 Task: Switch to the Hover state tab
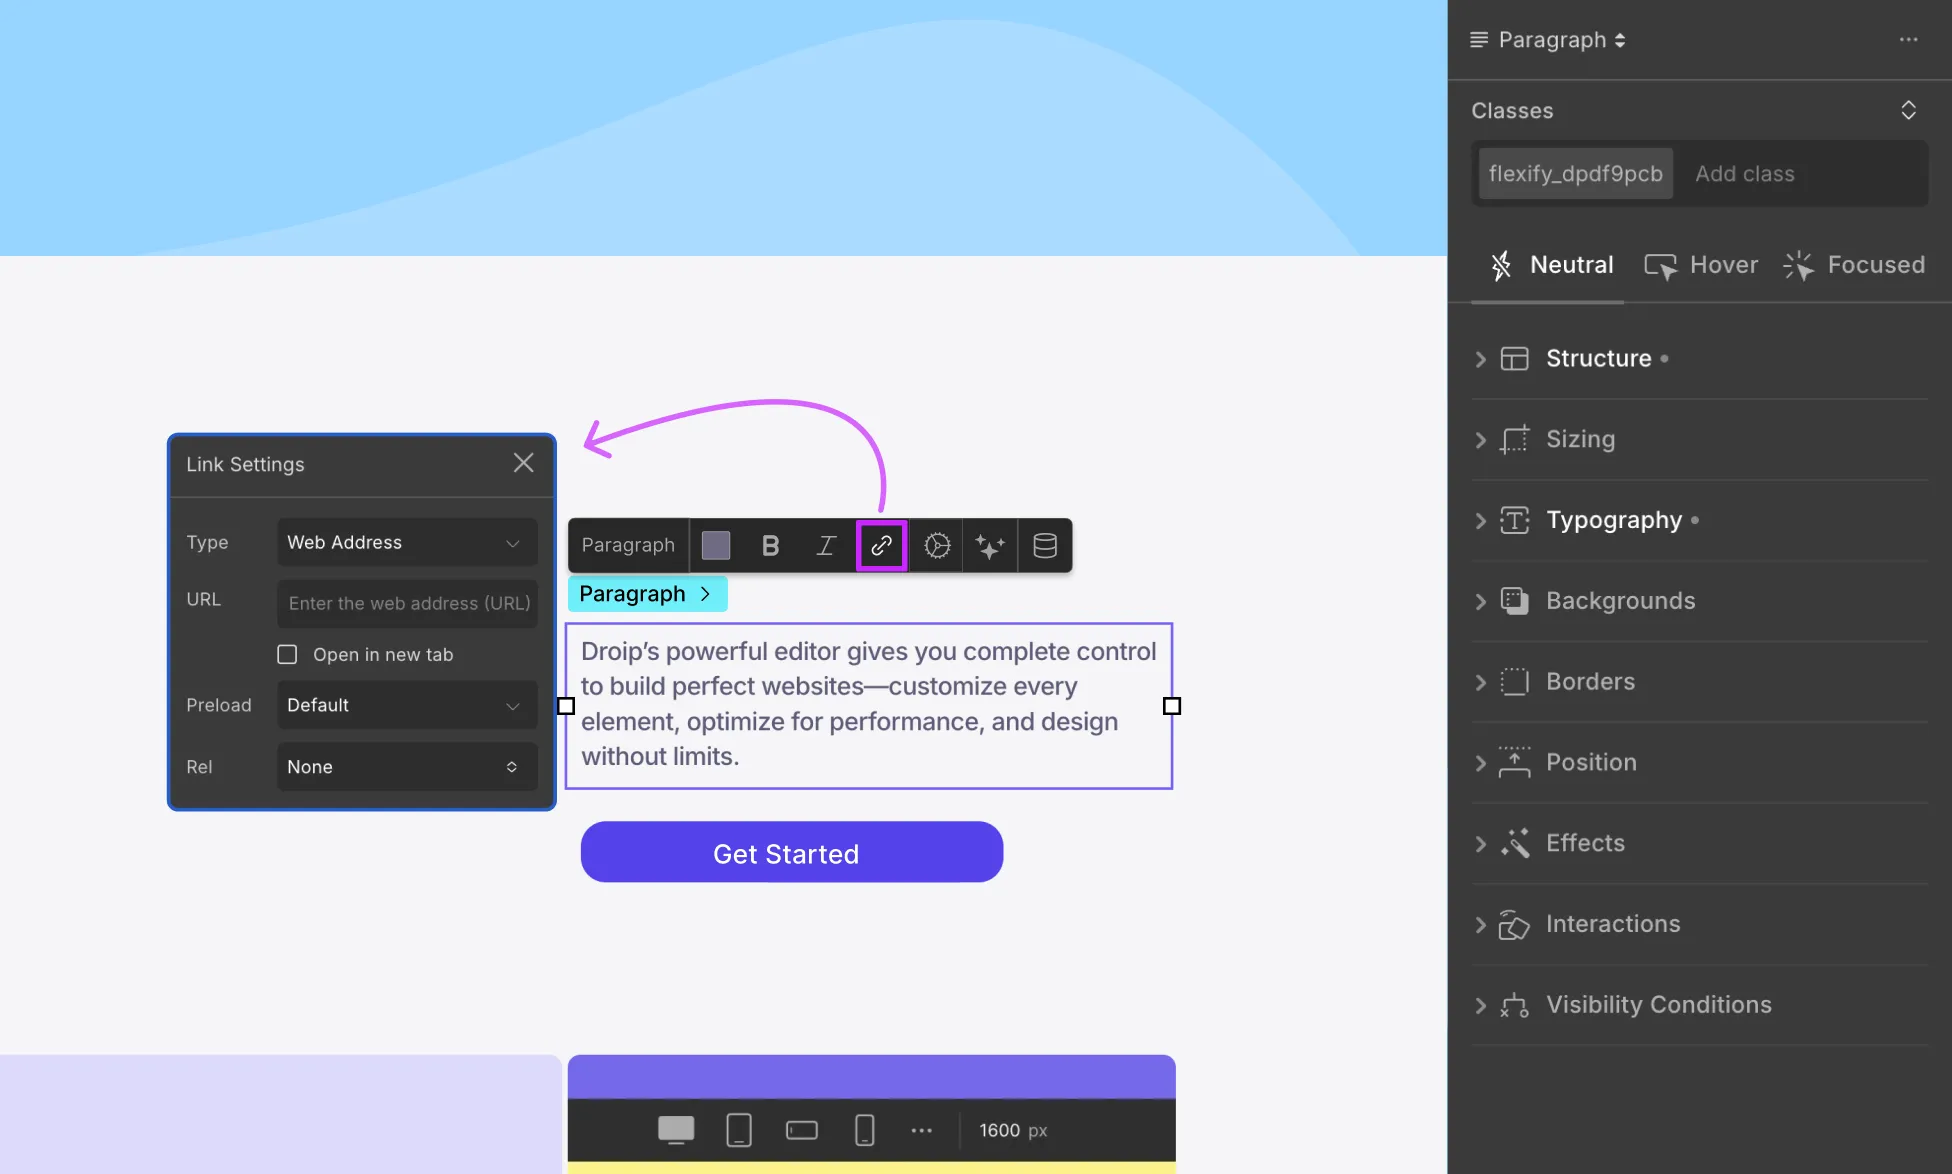coord(1701,265)
